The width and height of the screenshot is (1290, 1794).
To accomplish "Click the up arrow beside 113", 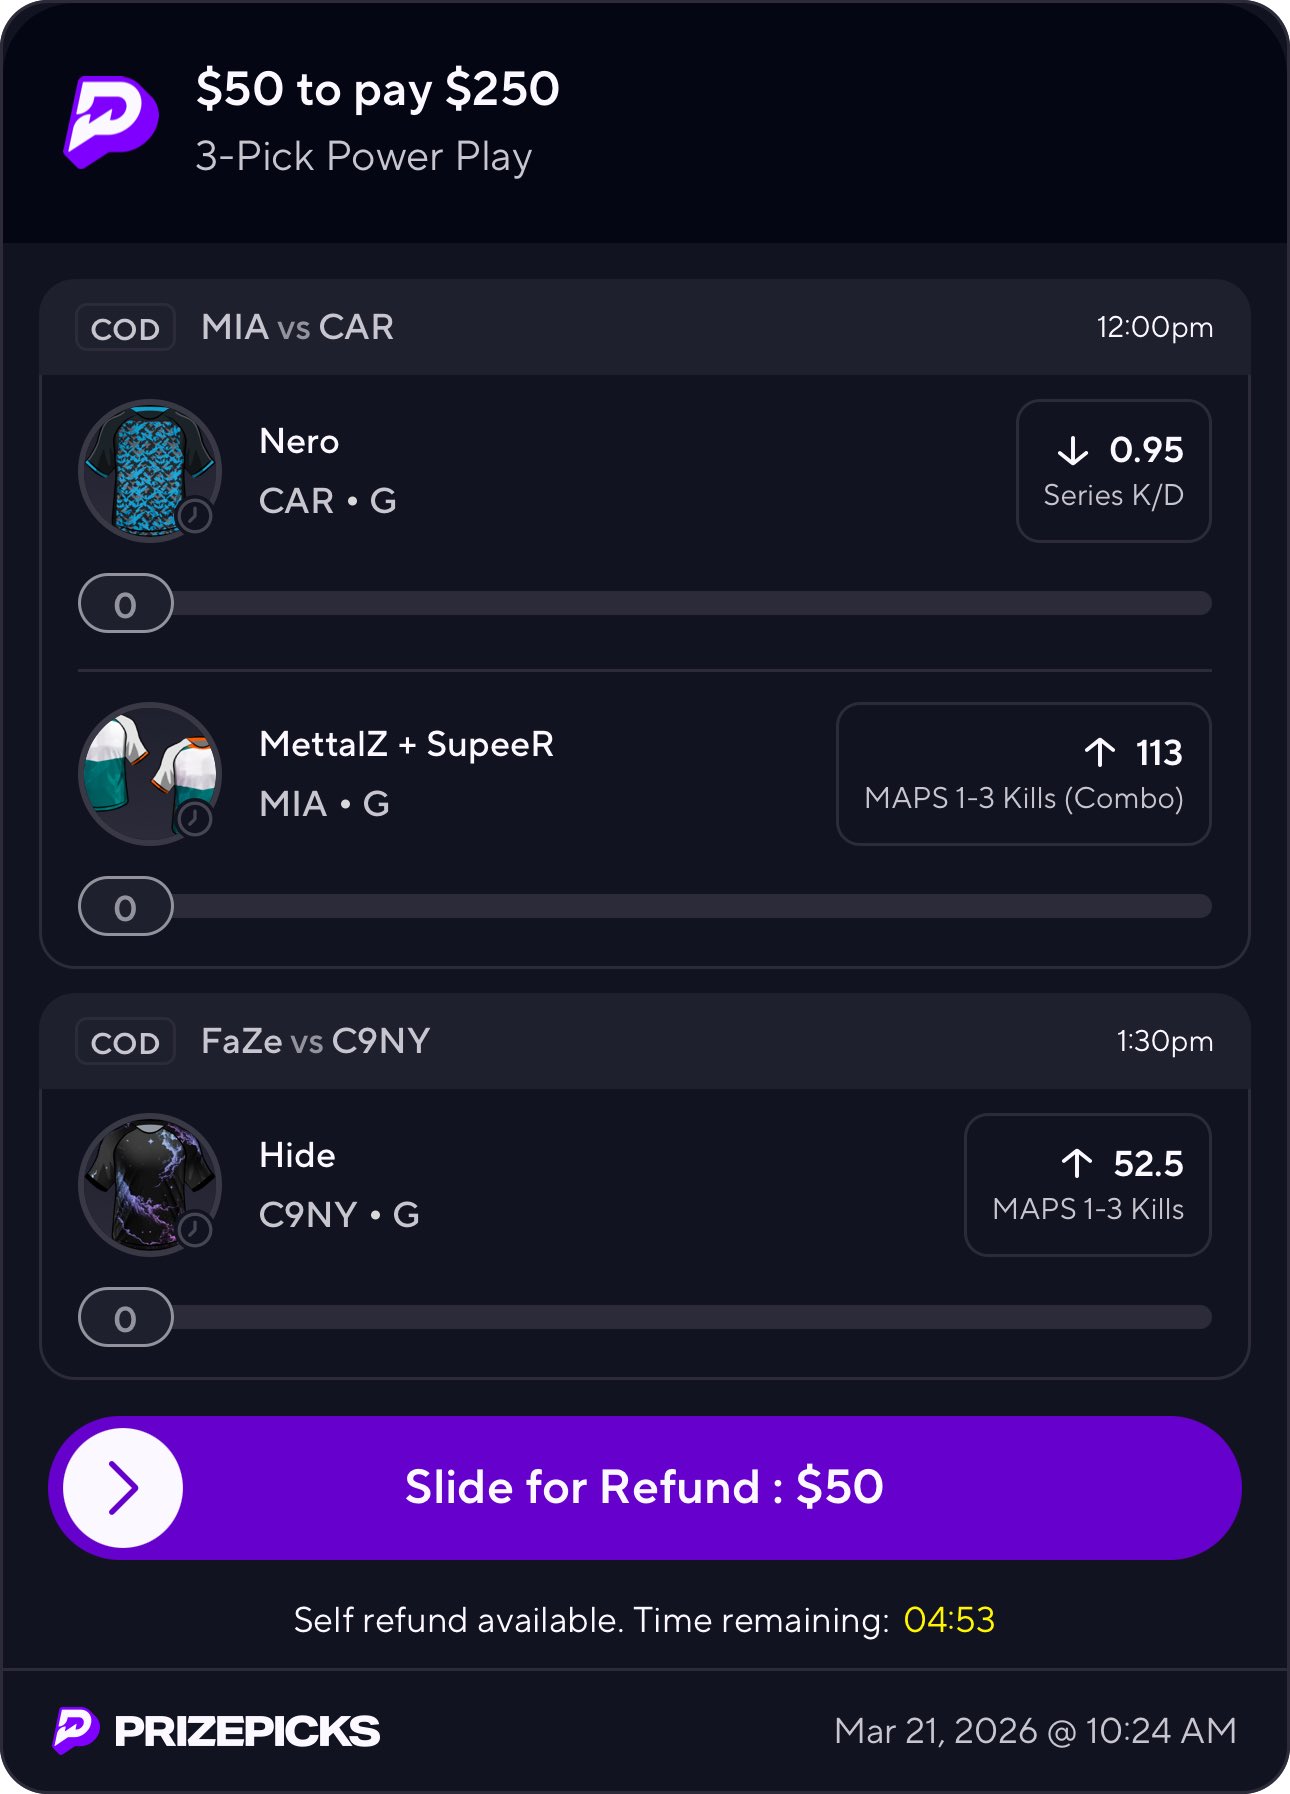I will coord(1100,752).
